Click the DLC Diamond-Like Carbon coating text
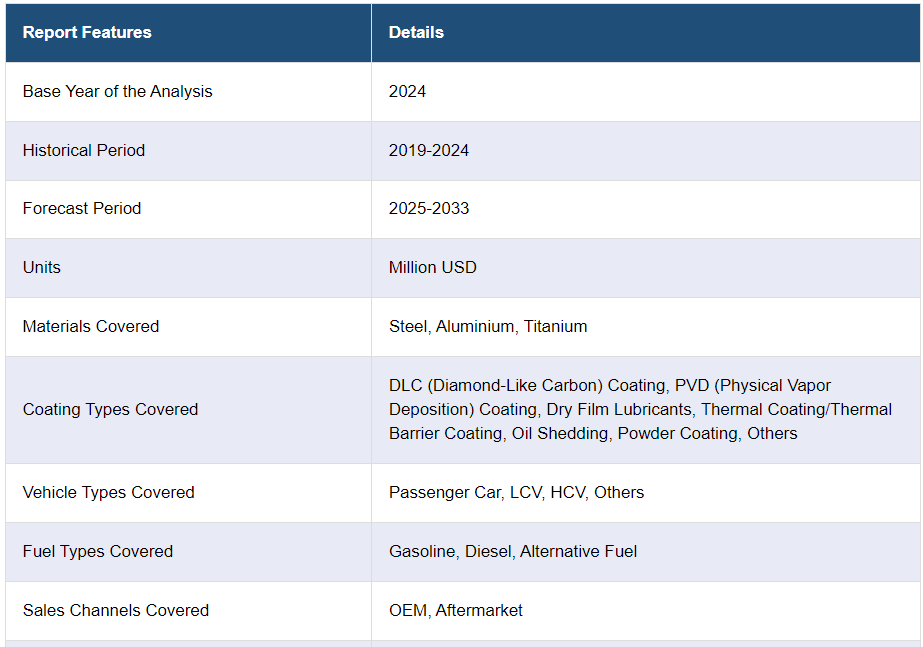923x647 pixels. 527,385
